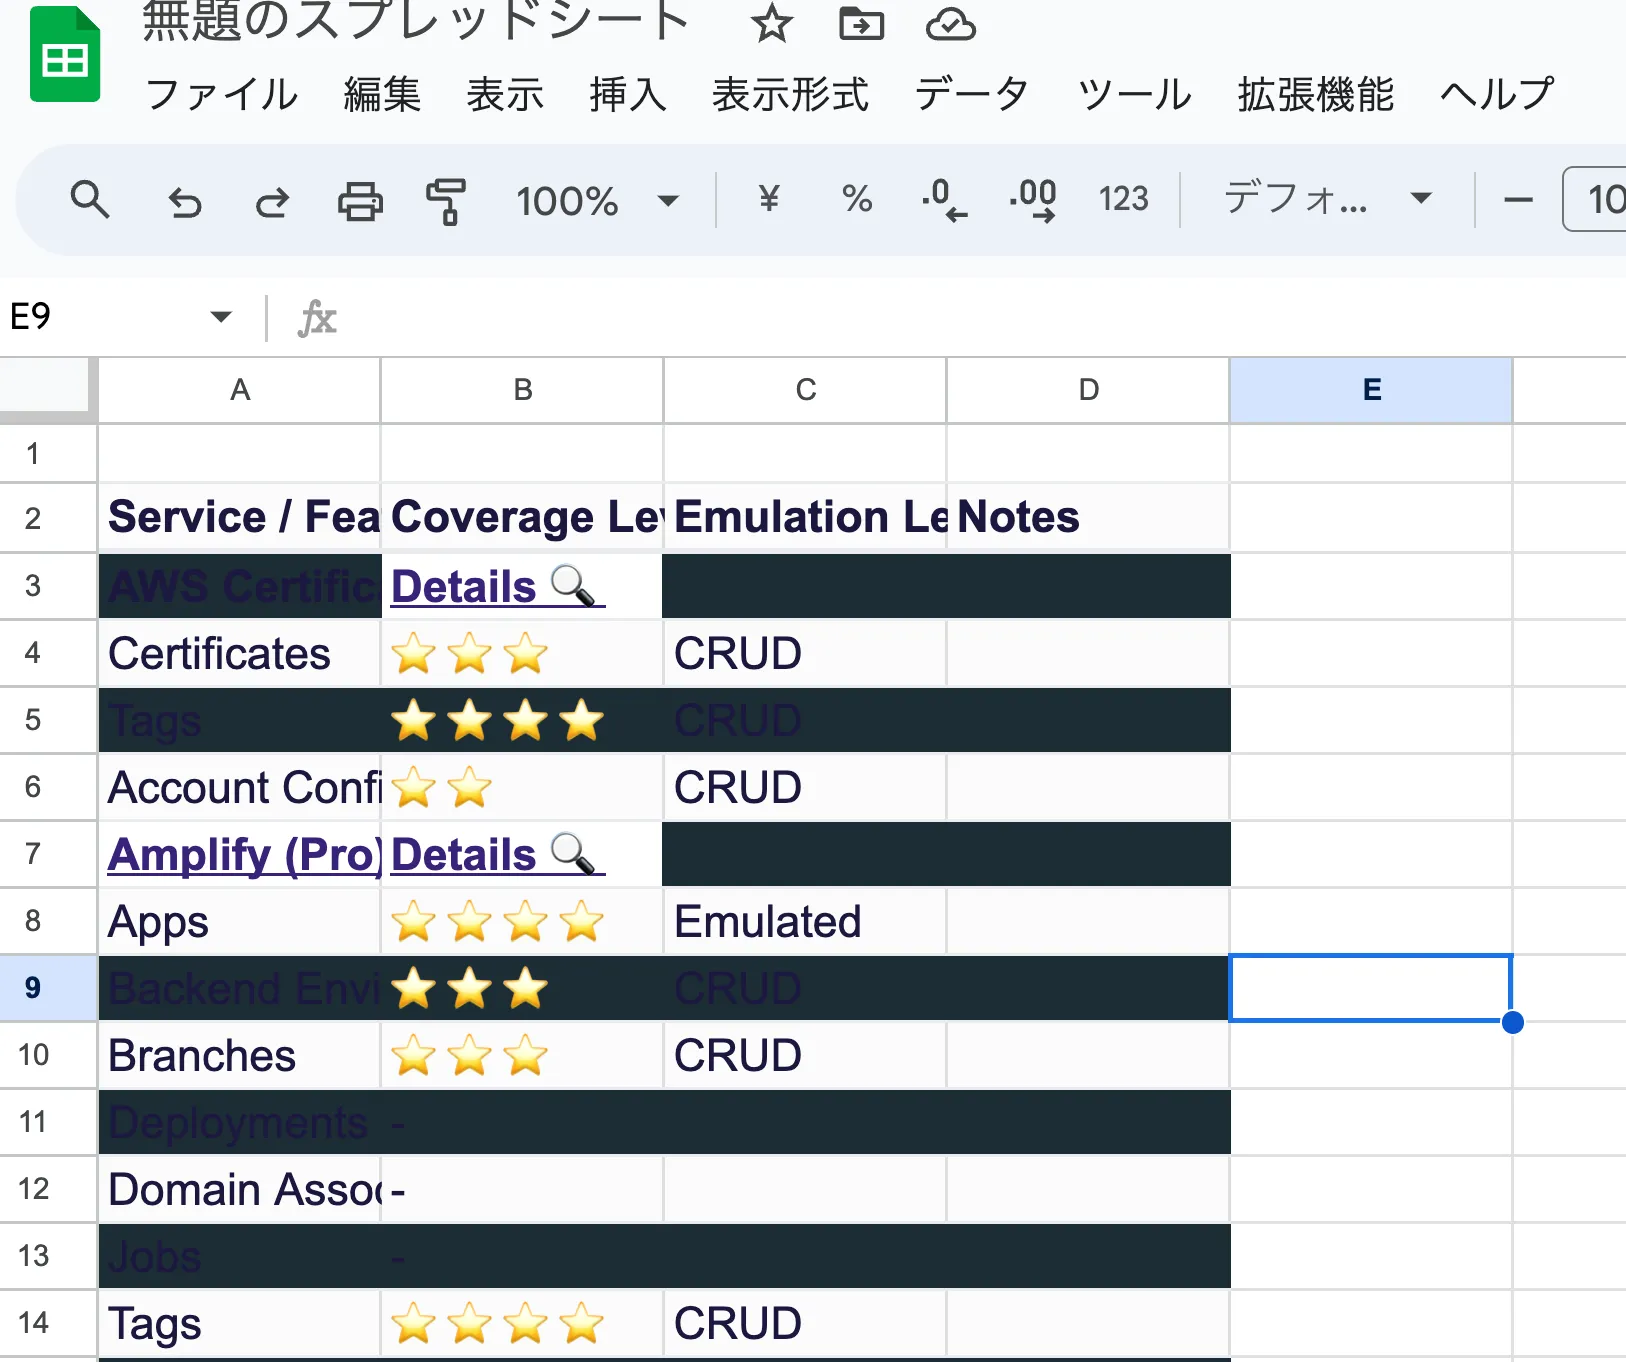
Task: Open the デフォ... font dropdown
Action: point(1328,199)
